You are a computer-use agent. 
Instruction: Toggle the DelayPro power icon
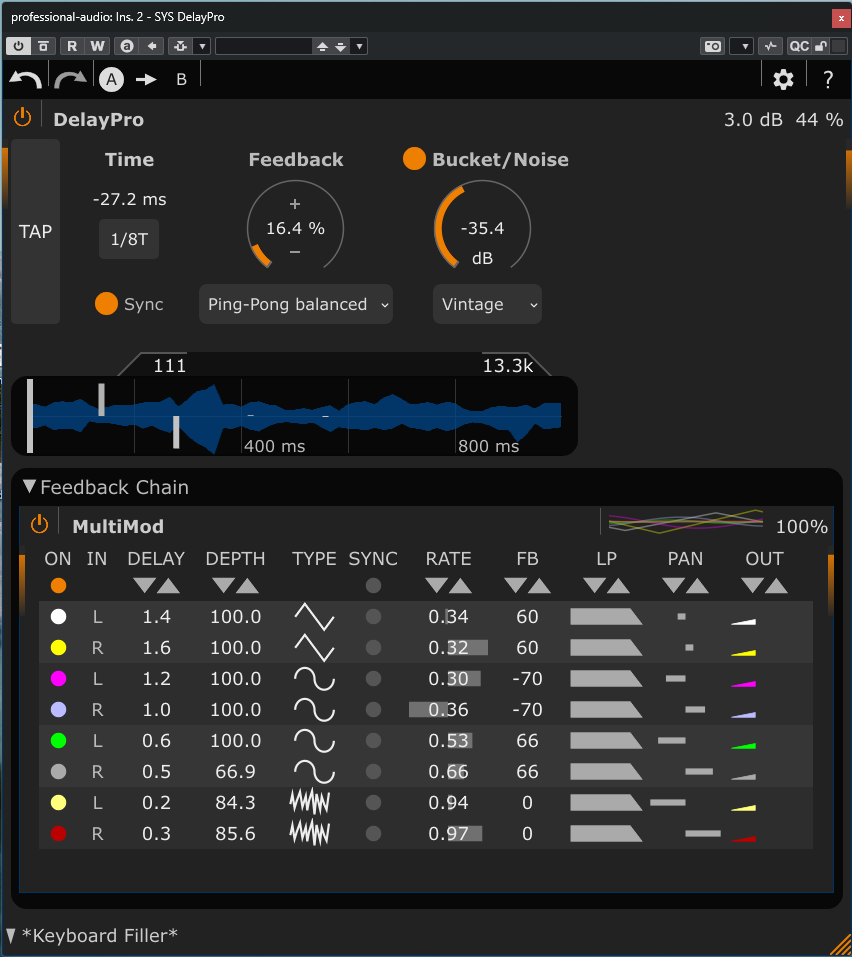coord(23,118)
